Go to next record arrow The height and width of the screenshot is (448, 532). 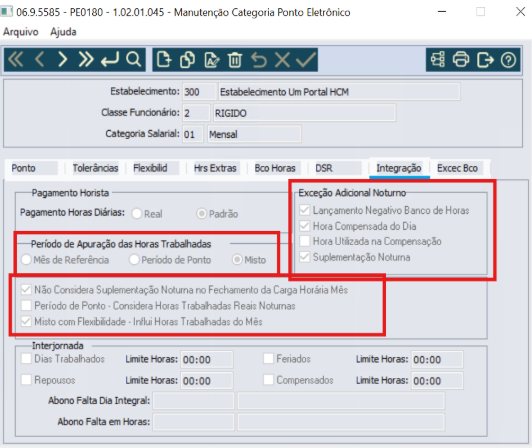(62, 60)
